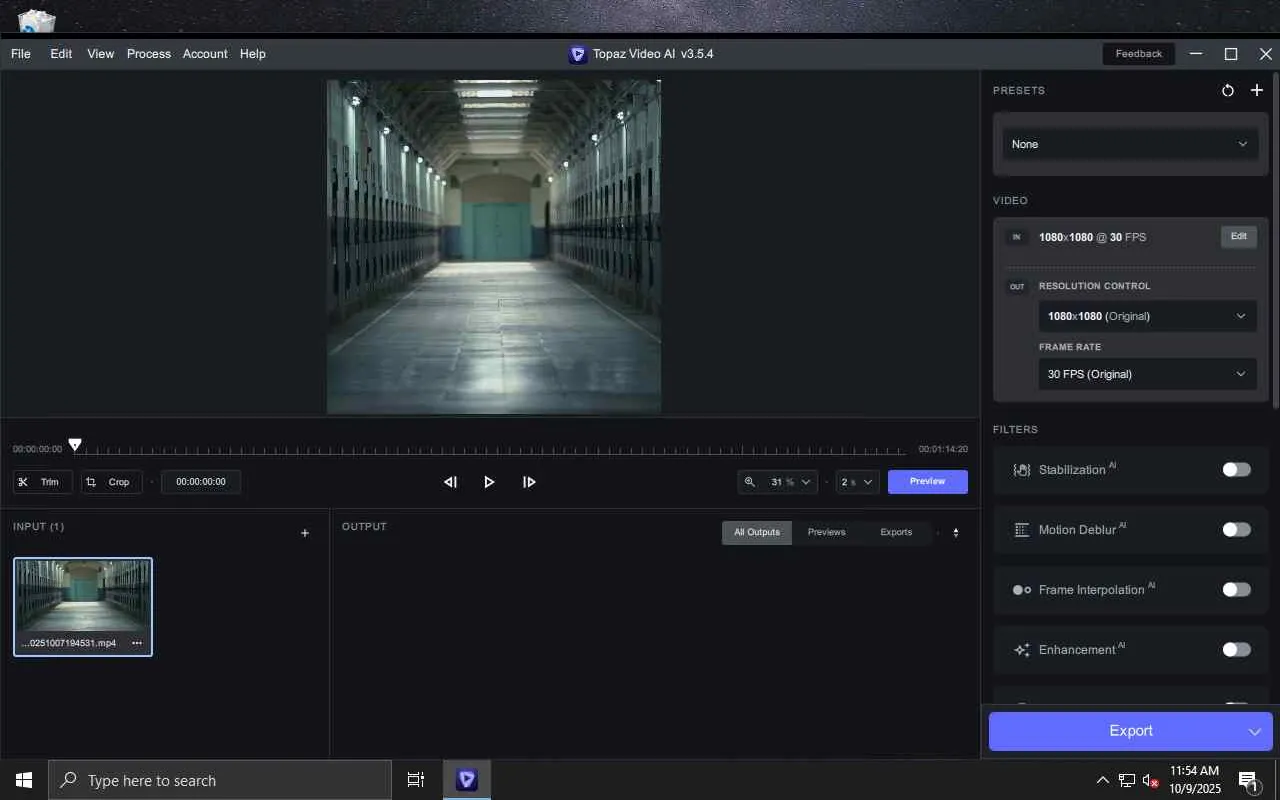Toggle Frame Interpolation on
Viewport: 1280px width, 800px height.
click(x=1236, y=590)
